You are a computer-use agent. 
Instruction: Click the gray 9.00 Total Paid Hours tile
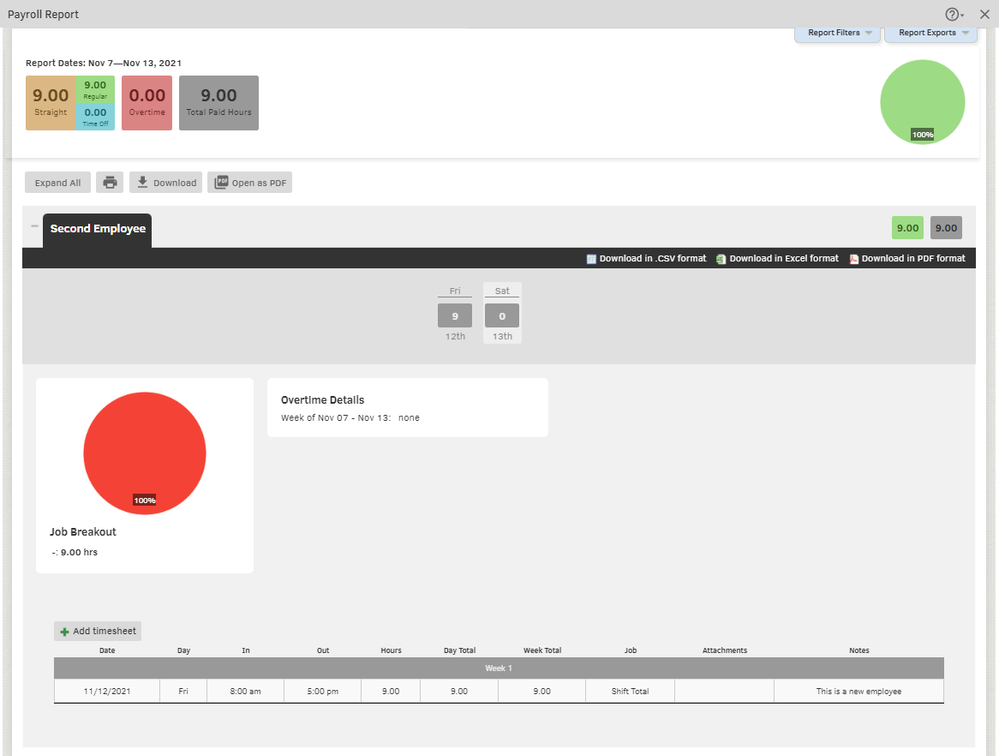[219, 103]
